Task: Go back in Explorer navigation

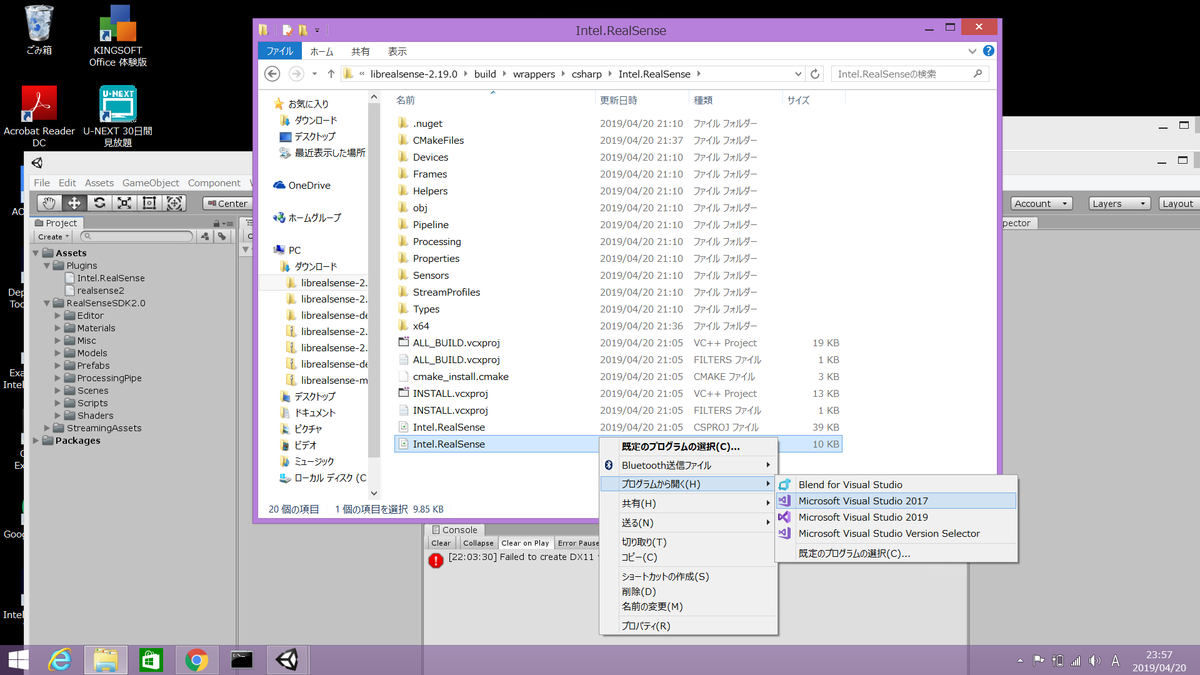Action: (272, 74)
